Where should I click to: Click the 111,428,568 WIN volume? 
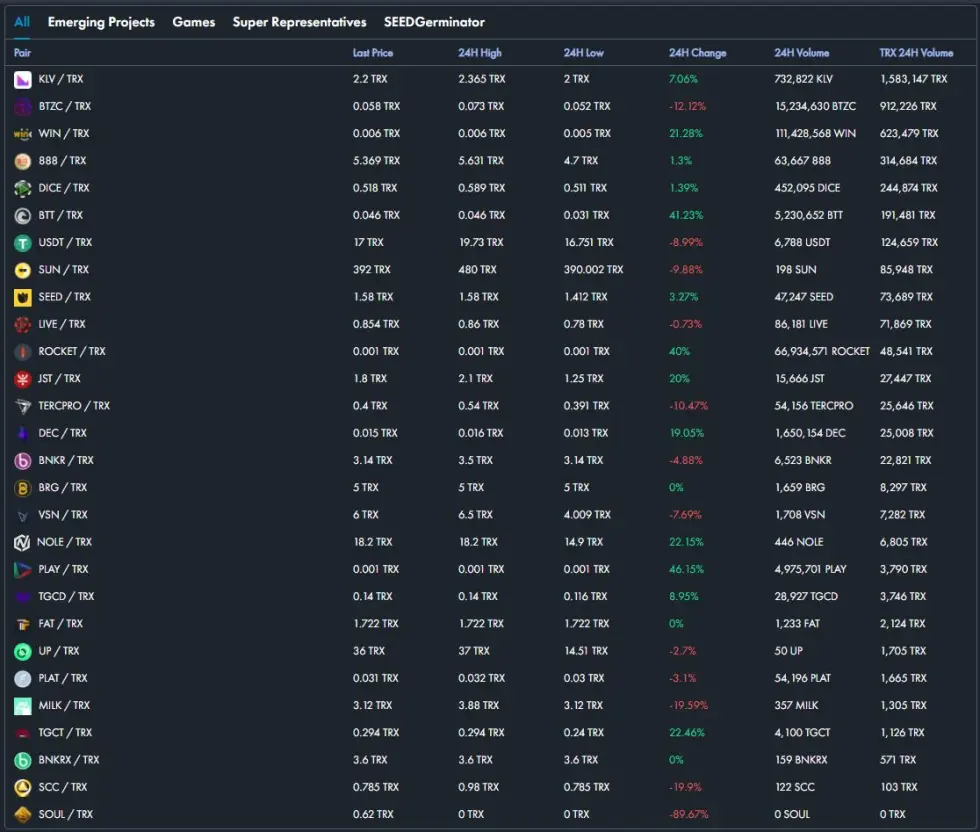[x=815, y=133]
